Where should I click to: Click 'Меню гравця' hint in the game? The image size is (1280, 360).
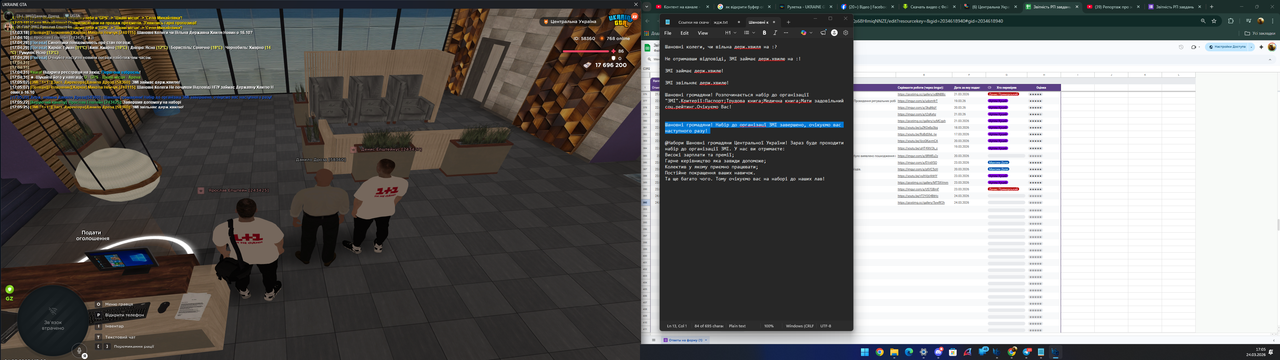click(x=118, y=304)
